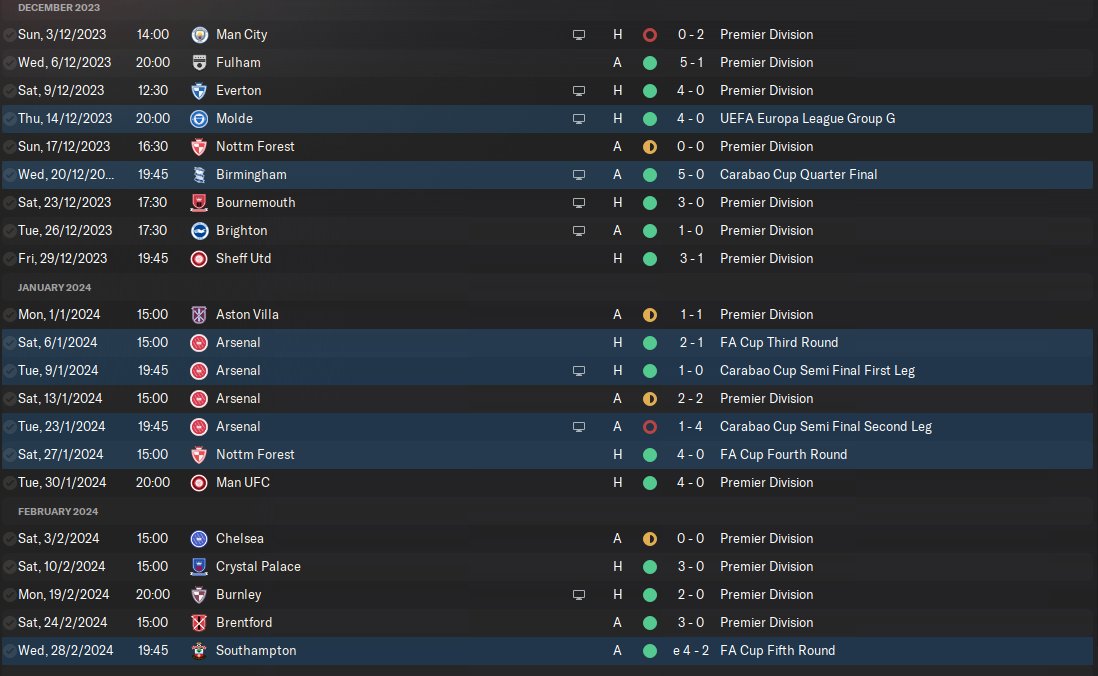The width and height of the screenshot is (1098, 676).
Task: Toggle the check mark on Sheff Utd fixture row
Action: (9, 258)
